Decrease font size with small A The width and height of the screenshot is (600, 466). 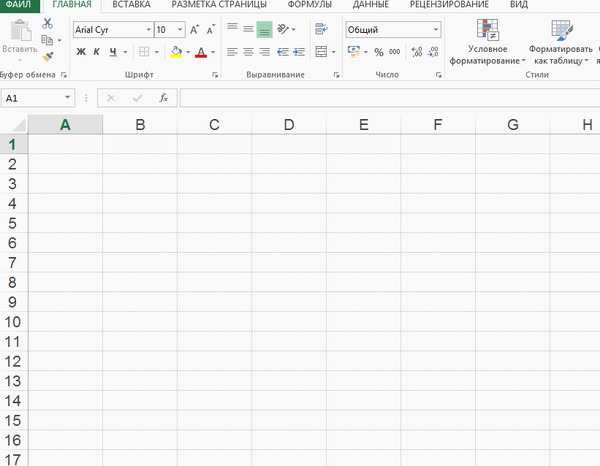pos(210,29)
